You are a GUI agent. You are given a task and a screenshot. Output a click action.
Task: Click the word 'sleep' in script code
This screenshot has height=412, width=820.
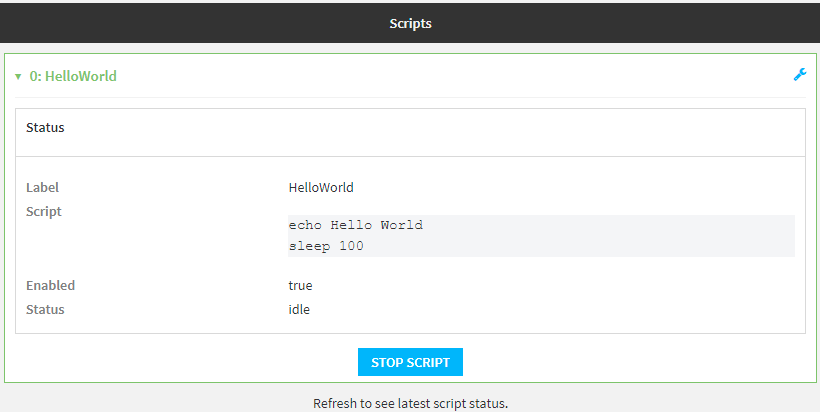point(309,246)
